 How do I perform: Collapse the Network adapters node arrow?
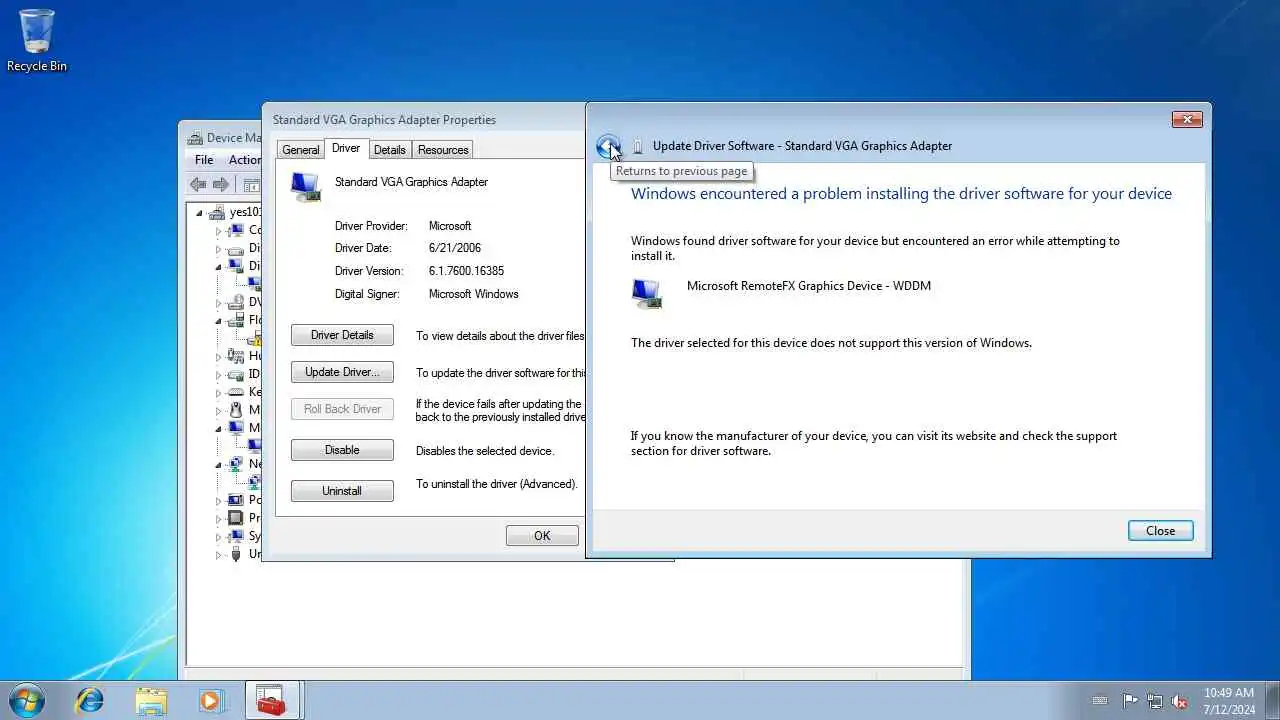218,465
